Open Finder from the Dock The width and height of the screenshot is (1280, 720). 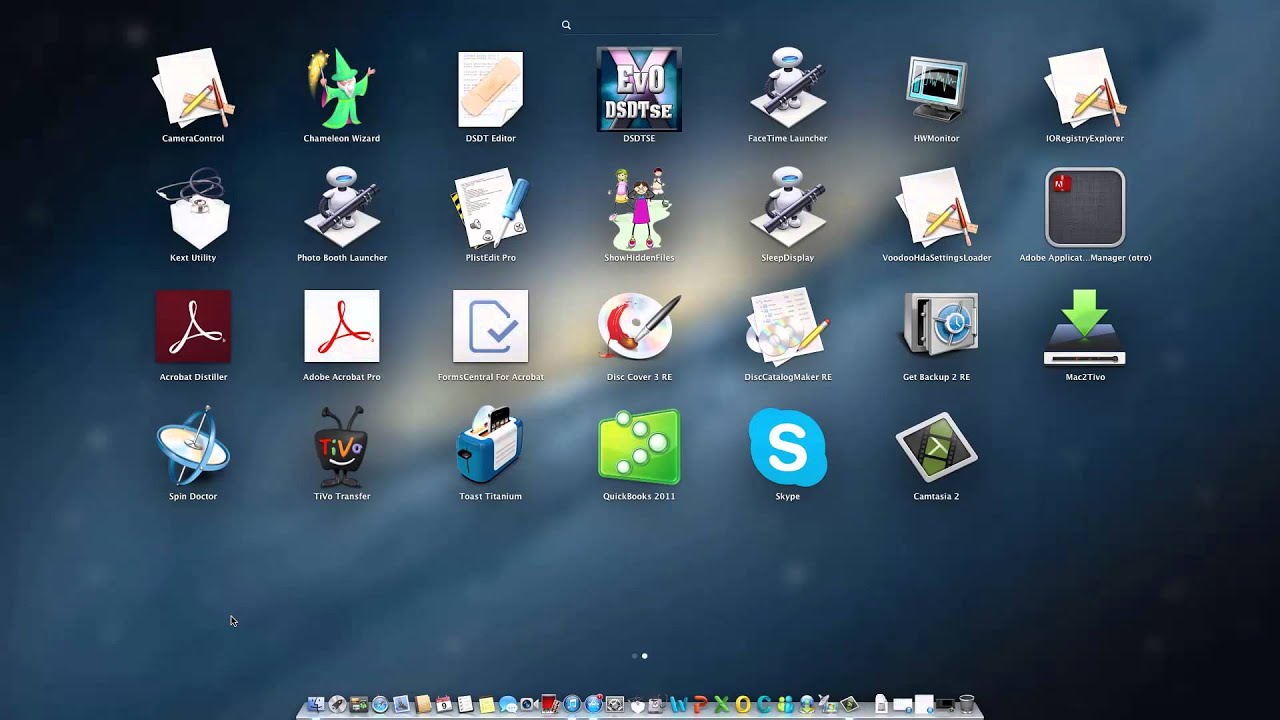[x=316, y=705]
